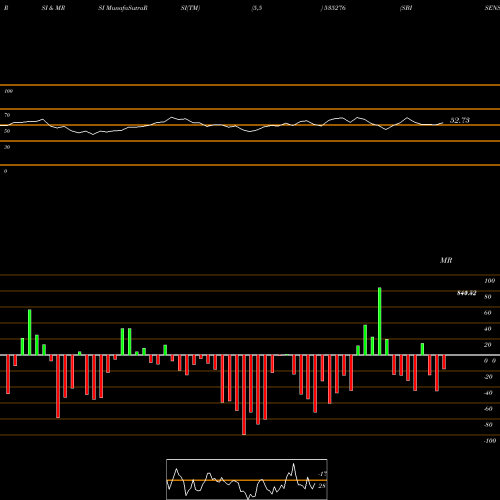The height and width of the screenshot is (500, 500).
Task: Click the MR axis label -40
Action: click(x=488, y=393)
